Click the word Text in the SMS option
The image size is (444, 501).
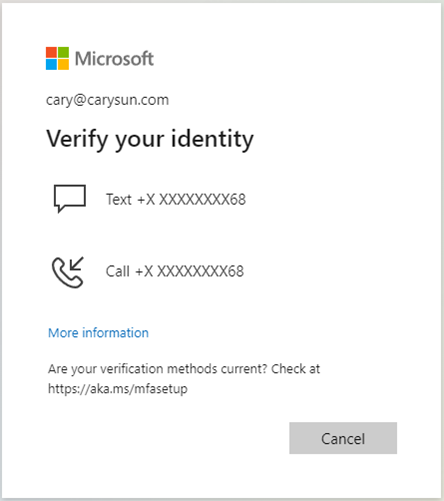click(119, 199)
